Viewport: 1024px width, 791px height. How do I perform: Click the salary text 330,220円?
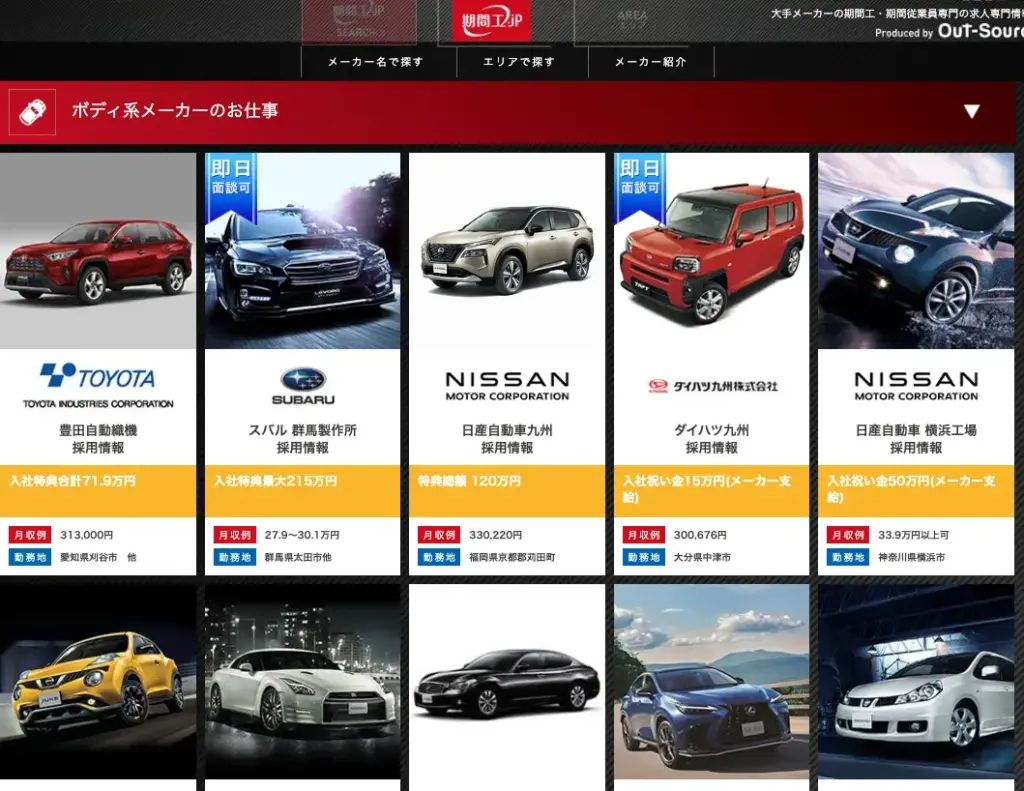[496, 535]
